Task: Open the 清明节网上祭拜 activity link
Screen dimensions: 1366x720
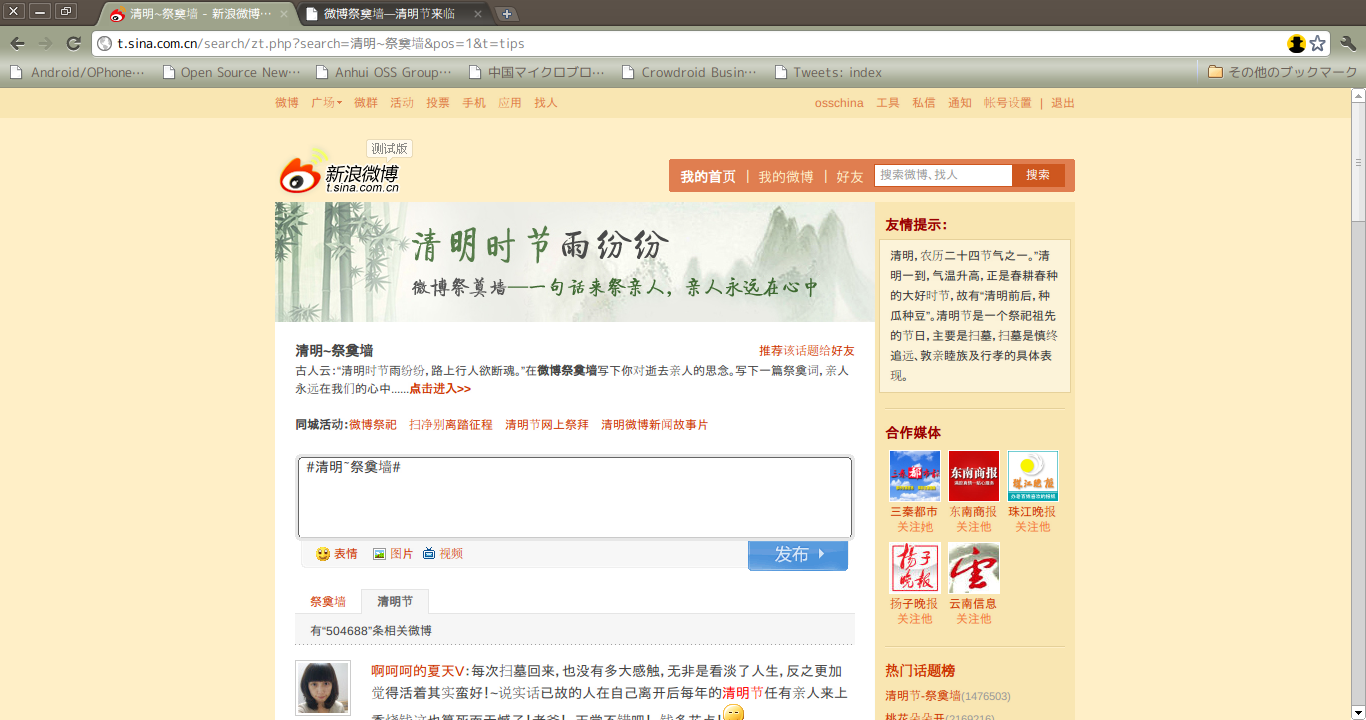Action: pos(547,425)
